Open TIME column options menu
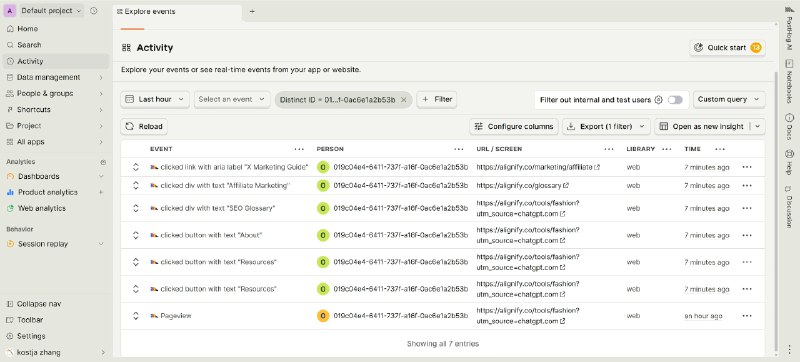 click(x=720, y=149)
